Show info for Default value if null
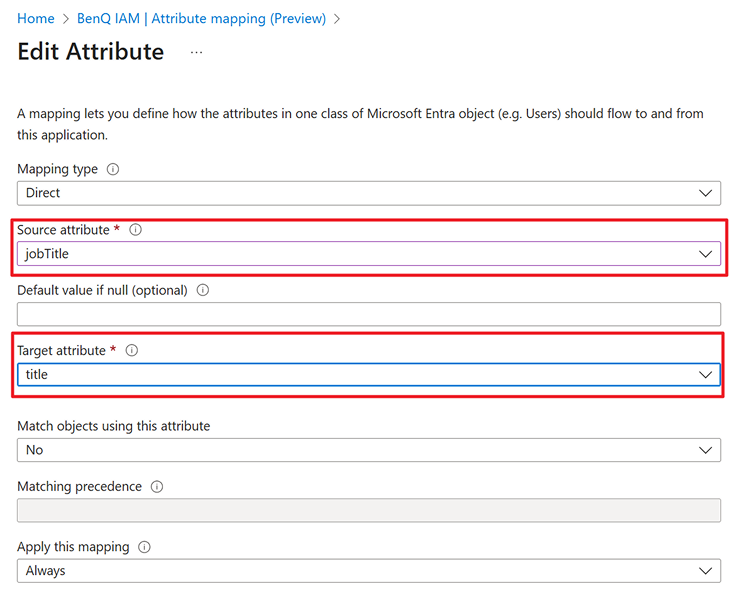 click(x=203, y=291)
